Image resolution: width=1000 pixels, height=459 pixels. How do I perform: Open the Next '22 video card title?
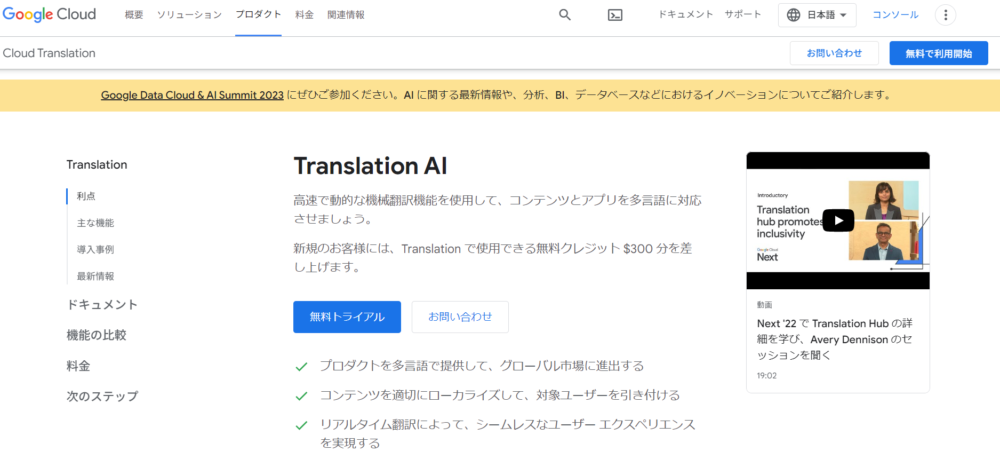click(x=833, y=339)
